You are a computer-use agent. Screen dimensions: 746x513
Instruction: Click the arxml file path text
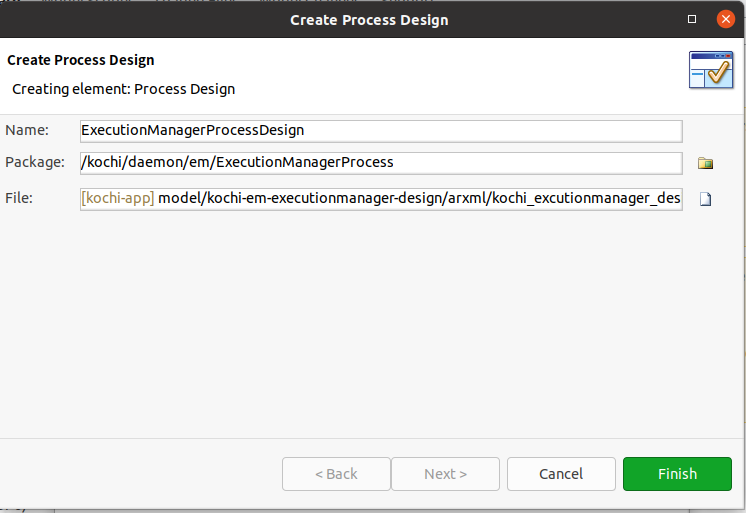419,198
